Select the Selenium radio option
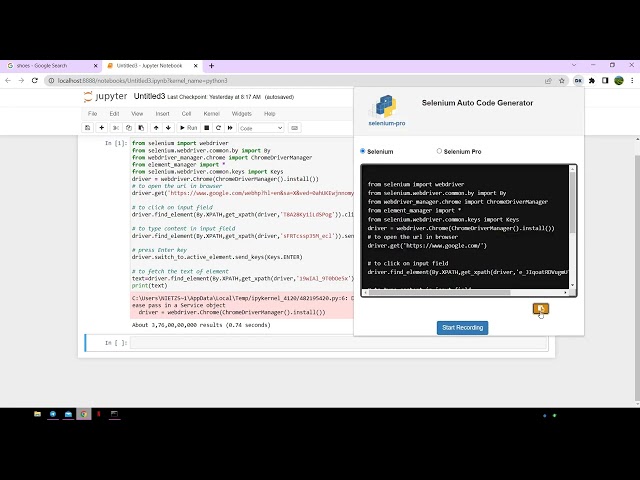640x480 pixels. (362, 151)
